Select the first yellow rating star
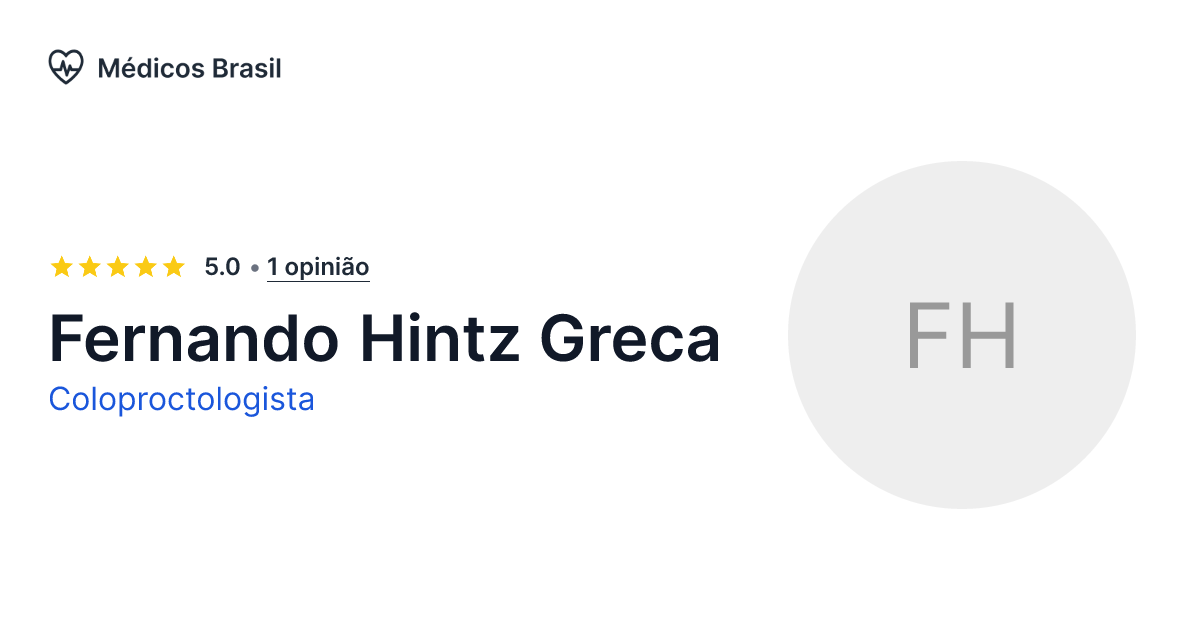Viewport: 1200px width, 630px height. click(x=62, y=267)
